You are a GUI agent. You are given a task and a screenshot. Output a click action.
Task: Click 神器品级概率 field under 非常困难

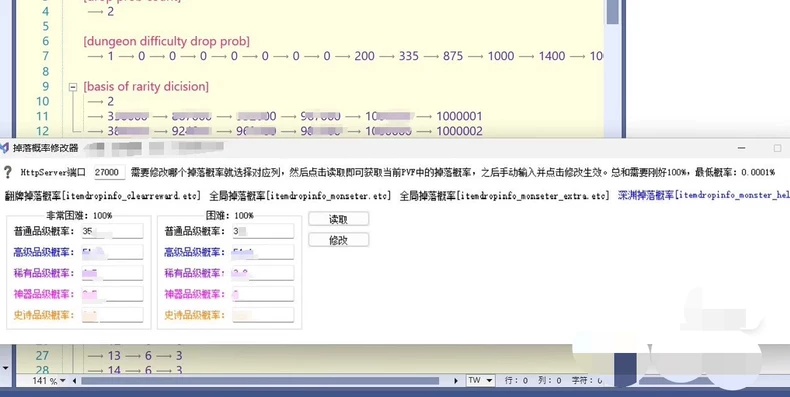pyautogui.click(x=112, y=294)
